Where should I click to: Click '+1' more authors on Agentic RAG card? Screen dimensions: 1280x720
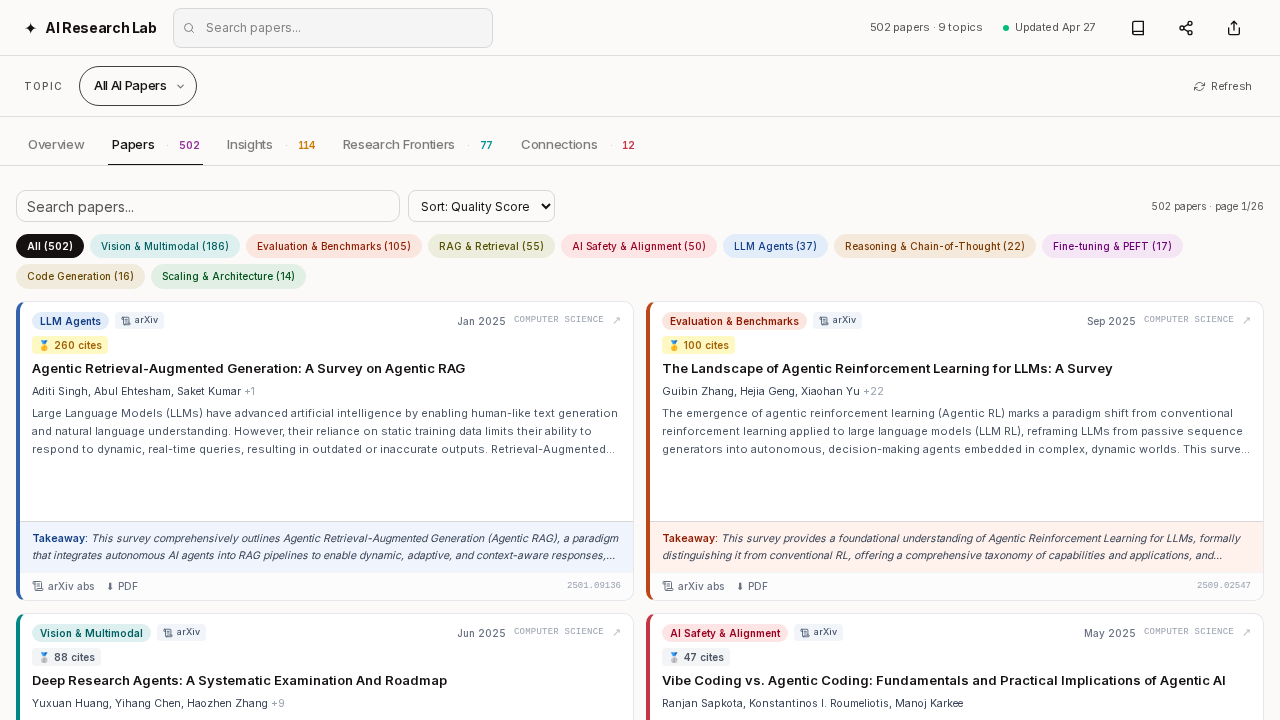[x=250, y=391]
